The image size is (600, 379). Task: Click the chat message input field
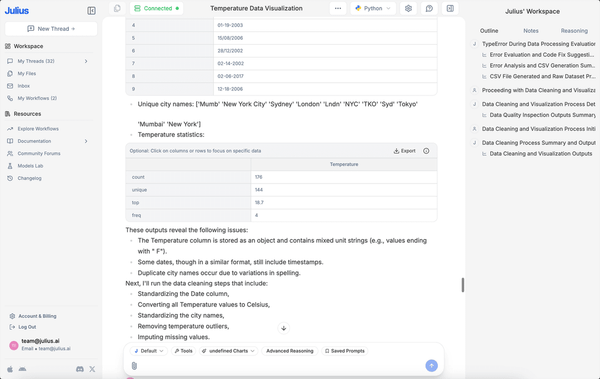click(x=281, y=366)
